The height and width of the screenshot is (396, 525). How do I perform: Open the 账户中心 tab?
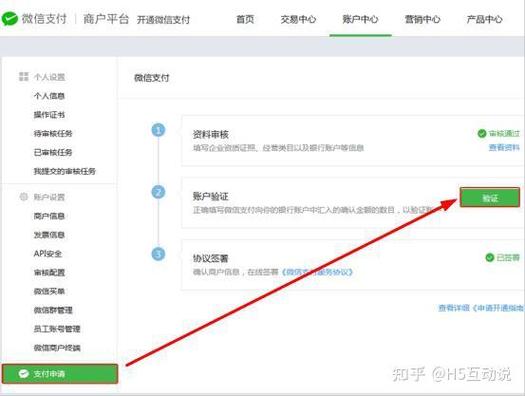360,20
